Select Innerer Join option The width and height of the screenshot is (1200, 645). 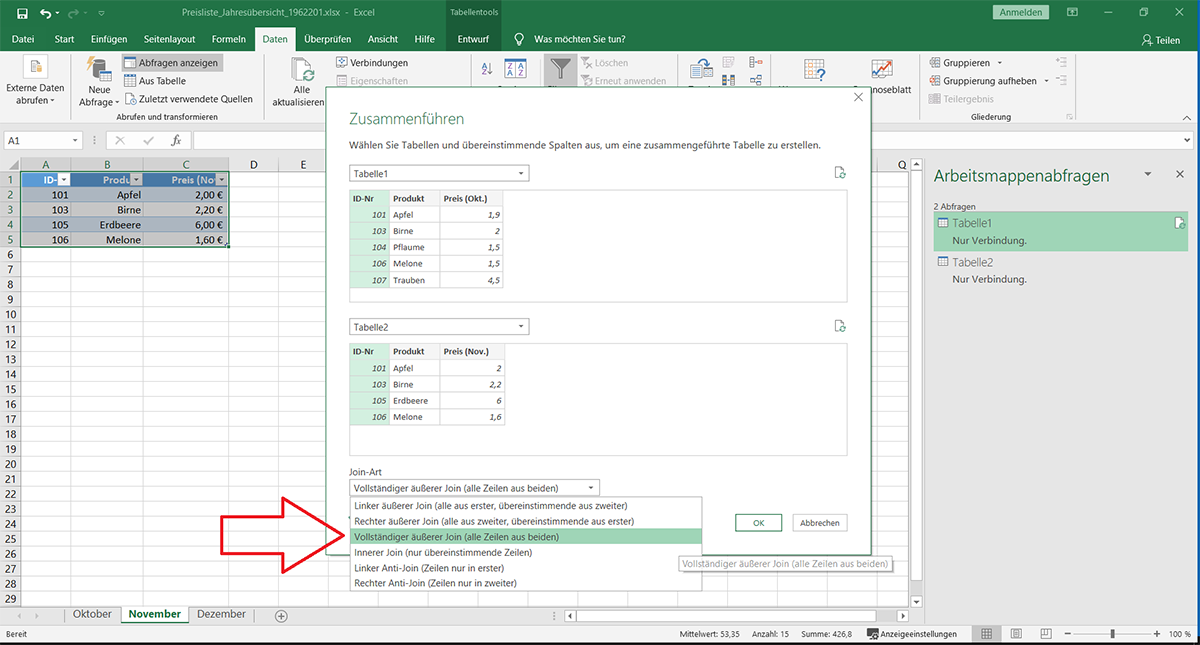526,552
